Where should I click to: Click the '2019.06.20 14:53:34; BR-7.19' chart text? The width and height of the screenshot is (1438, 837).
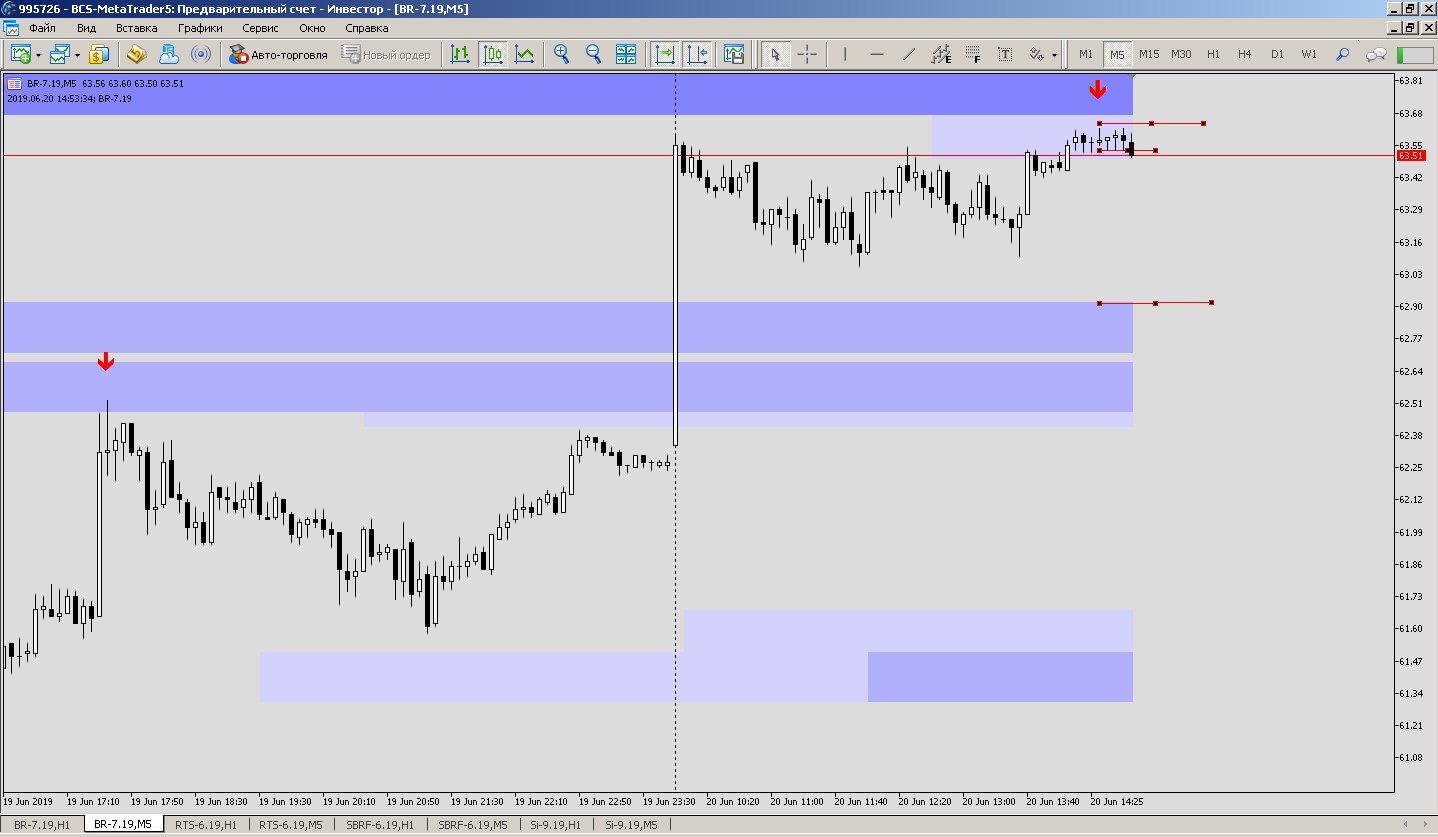pos(69,99)
